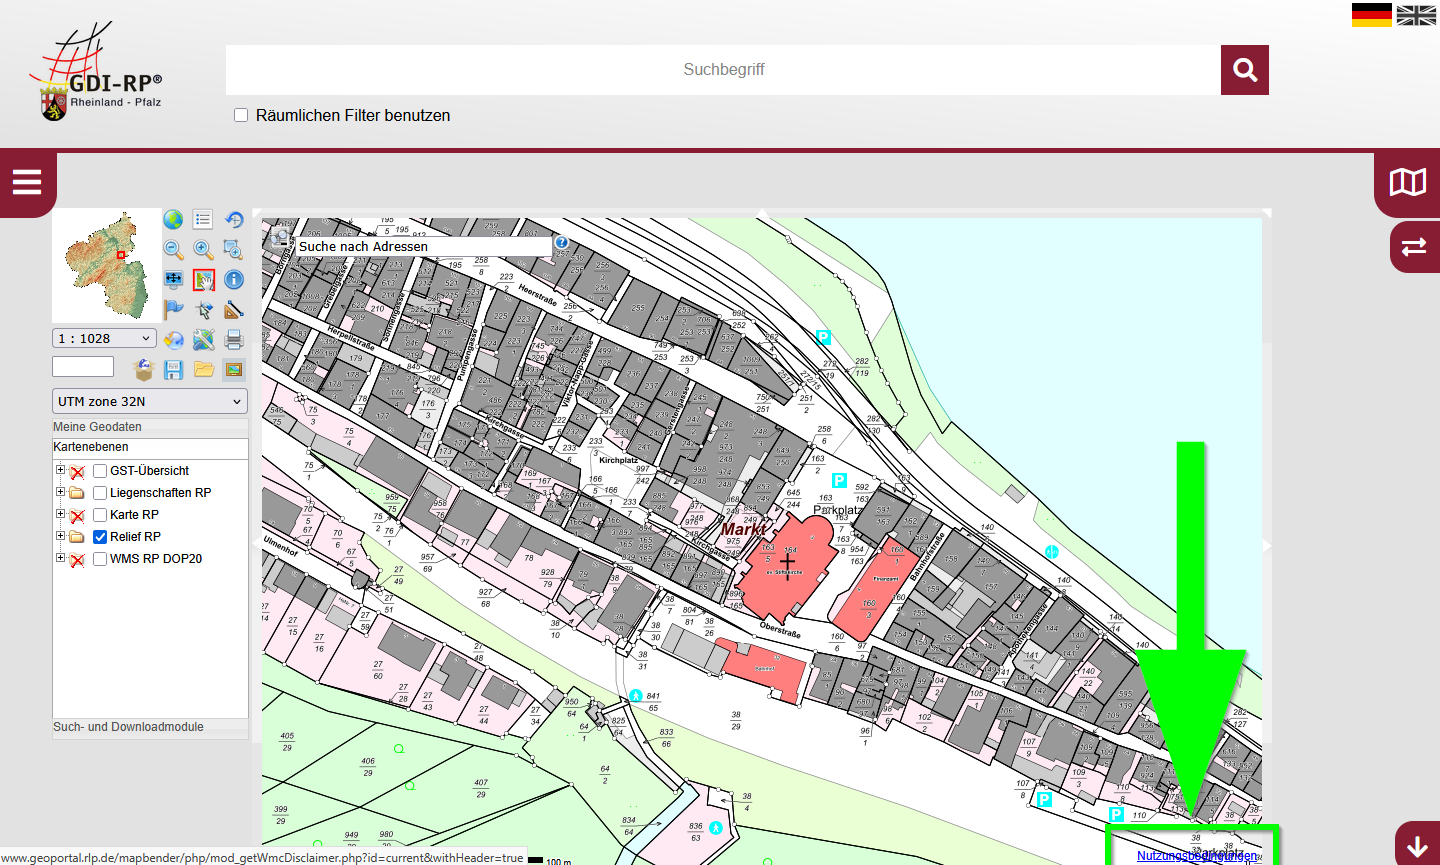Expand the GST-Übersicht layer tree node
Screen dimensions: 1440x865
pyautogui.click(x=60, y=470)
